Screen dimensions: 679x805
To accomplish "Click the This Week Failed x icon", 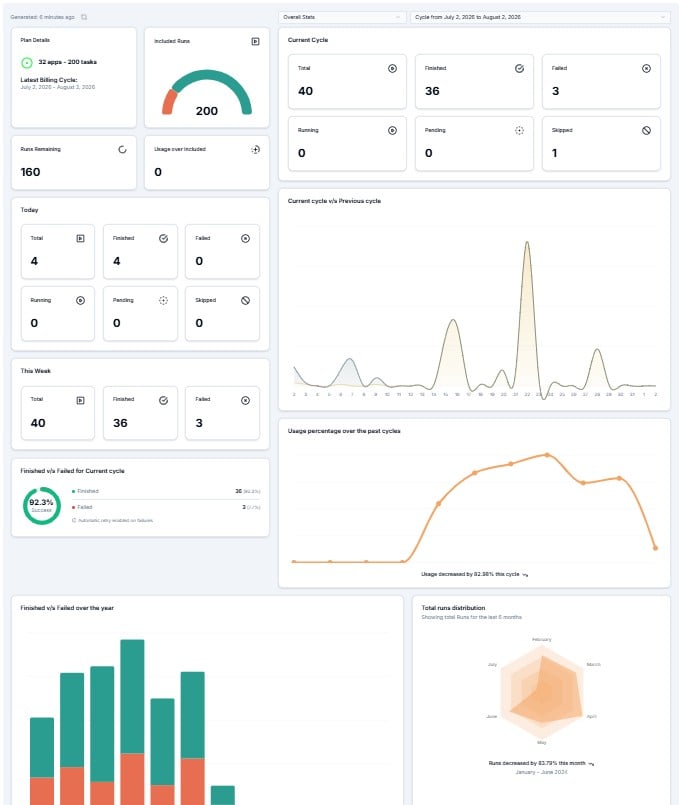I will (x=245, y=400).
